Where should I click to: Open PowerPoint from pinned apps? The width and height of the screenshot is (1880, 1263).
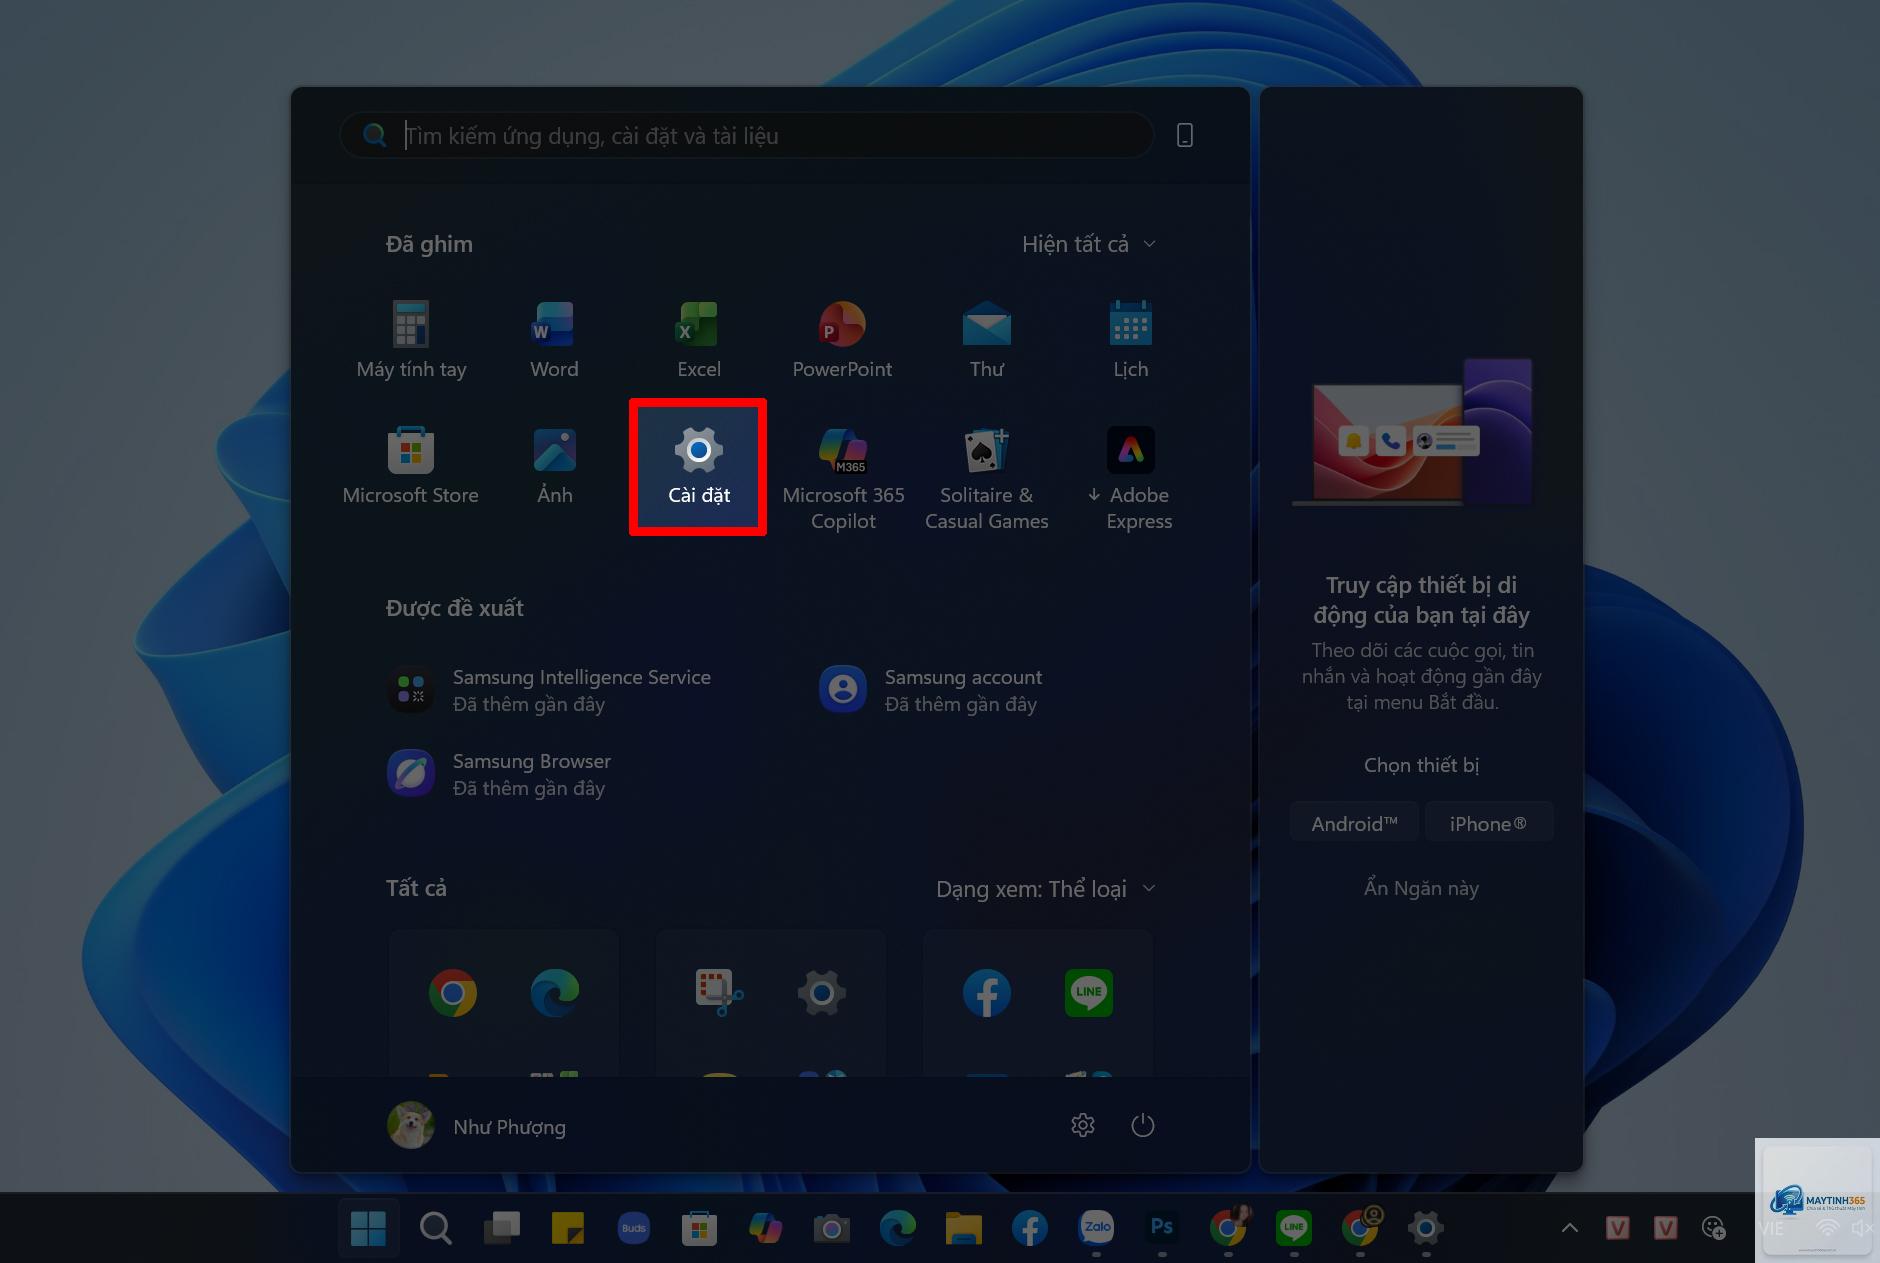[842, 340]
